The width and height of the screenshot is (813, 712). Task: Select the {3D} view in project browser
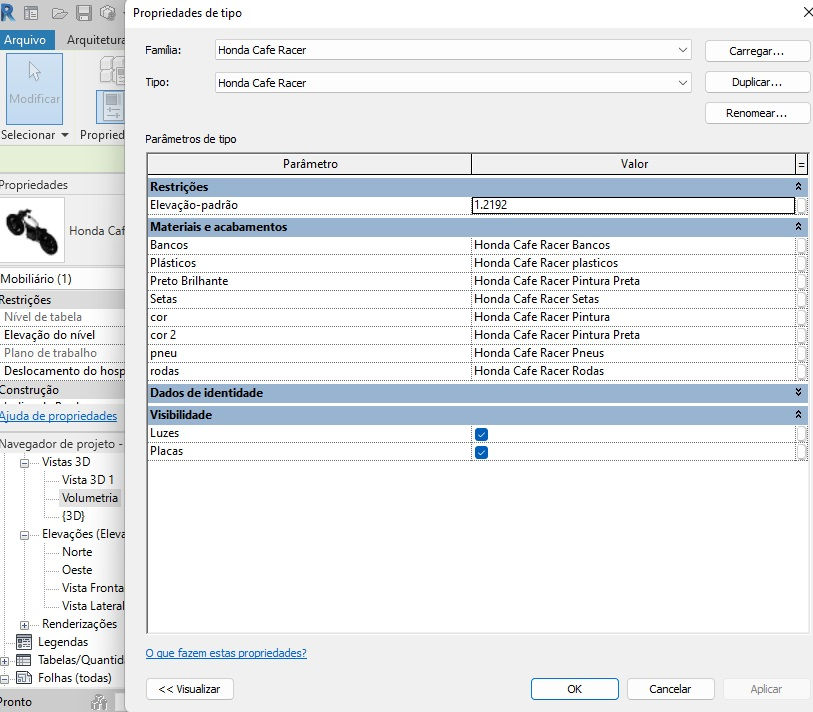click(73, 515)
